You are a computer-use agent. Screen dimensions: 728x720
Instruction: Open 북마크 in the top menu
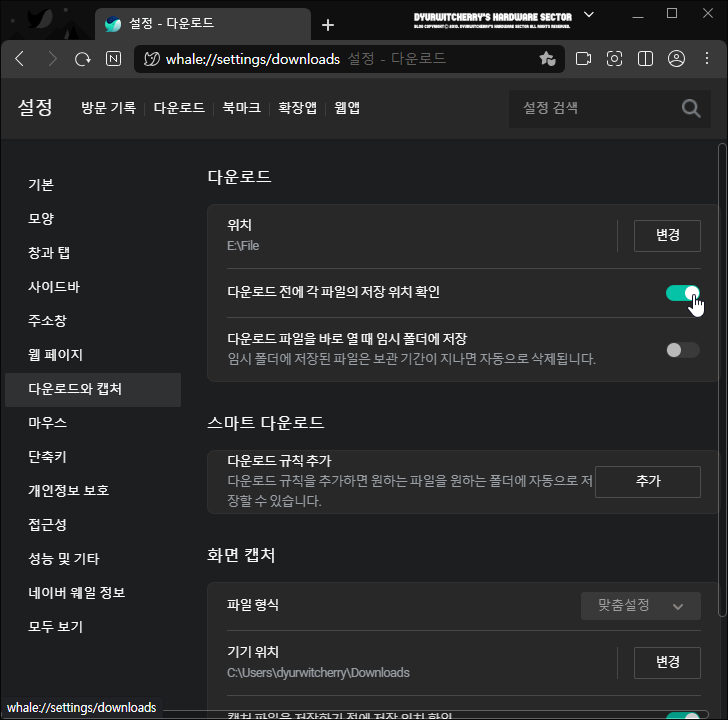pyautogui.click(x=241, y=108)
